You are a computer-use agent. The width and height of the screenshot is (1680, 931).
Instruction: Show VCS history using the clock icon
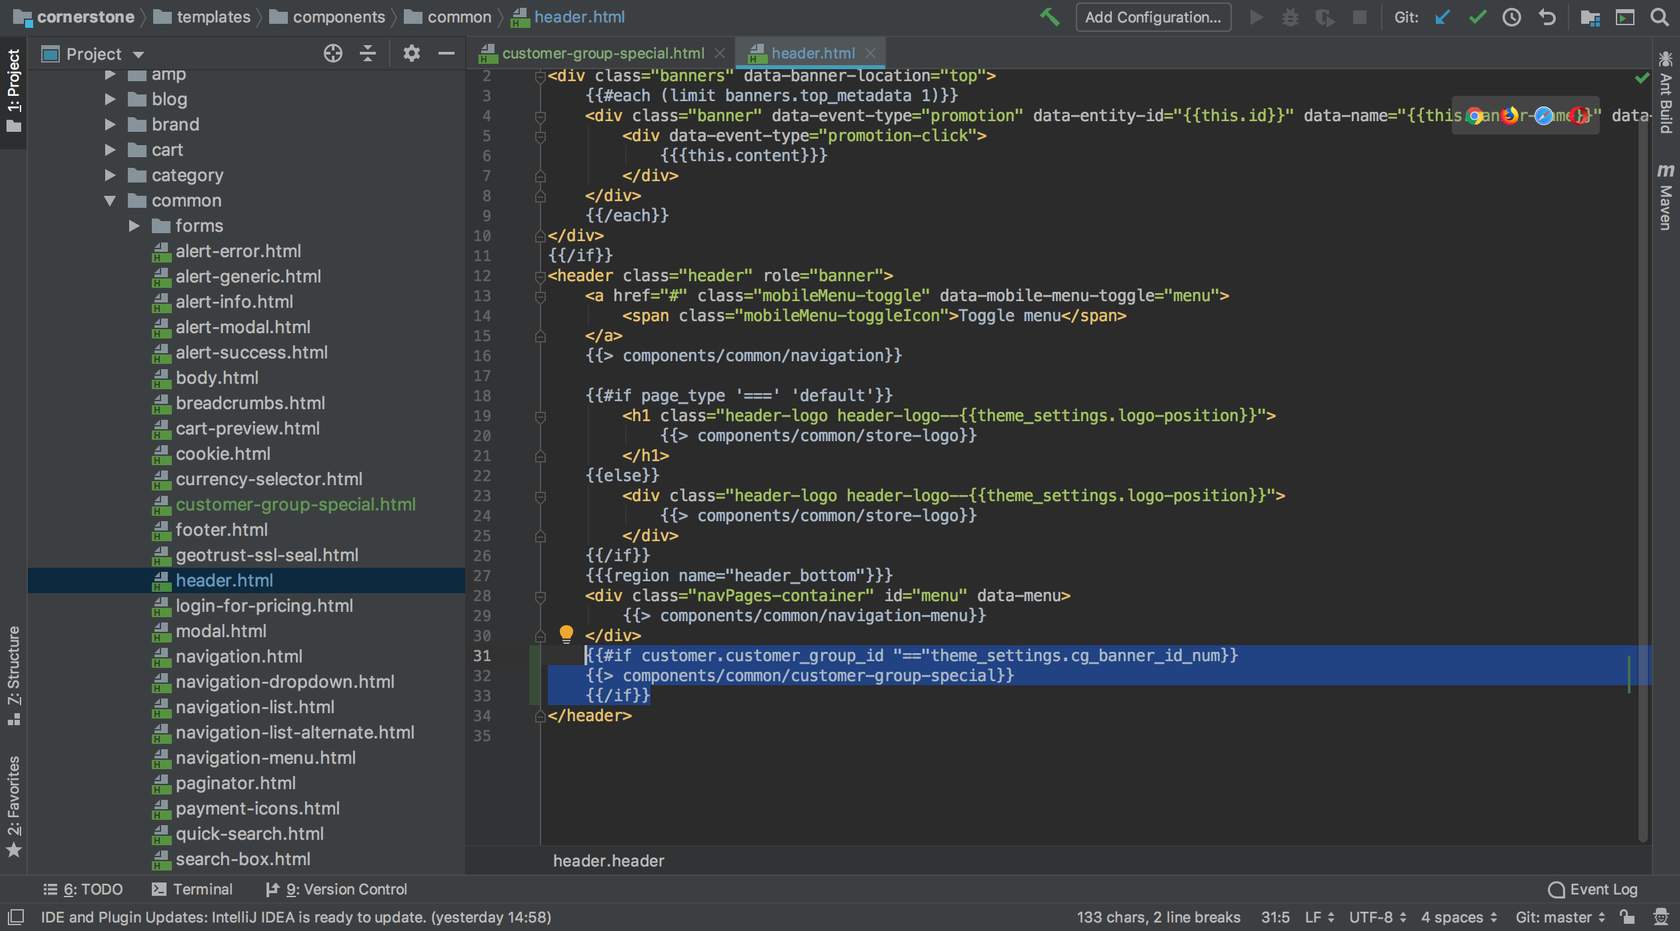click(x=1511, y=17)
